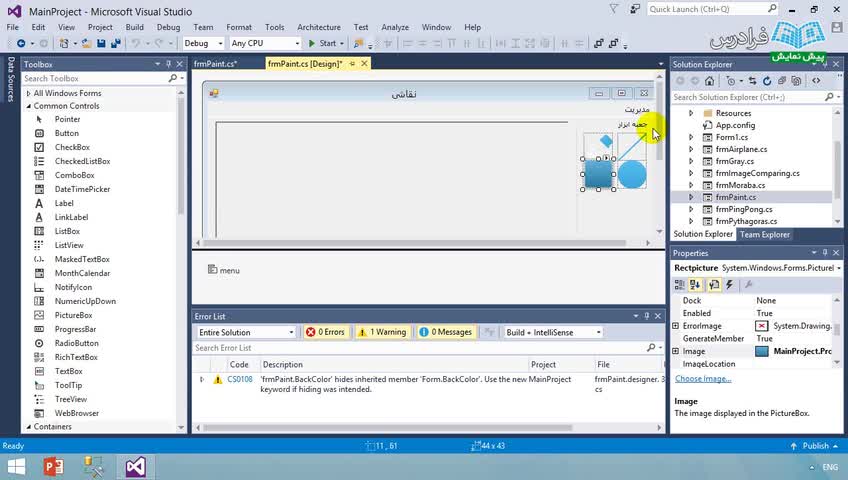
Task: Collapse the Common Controls group
Action: point(28,106)
